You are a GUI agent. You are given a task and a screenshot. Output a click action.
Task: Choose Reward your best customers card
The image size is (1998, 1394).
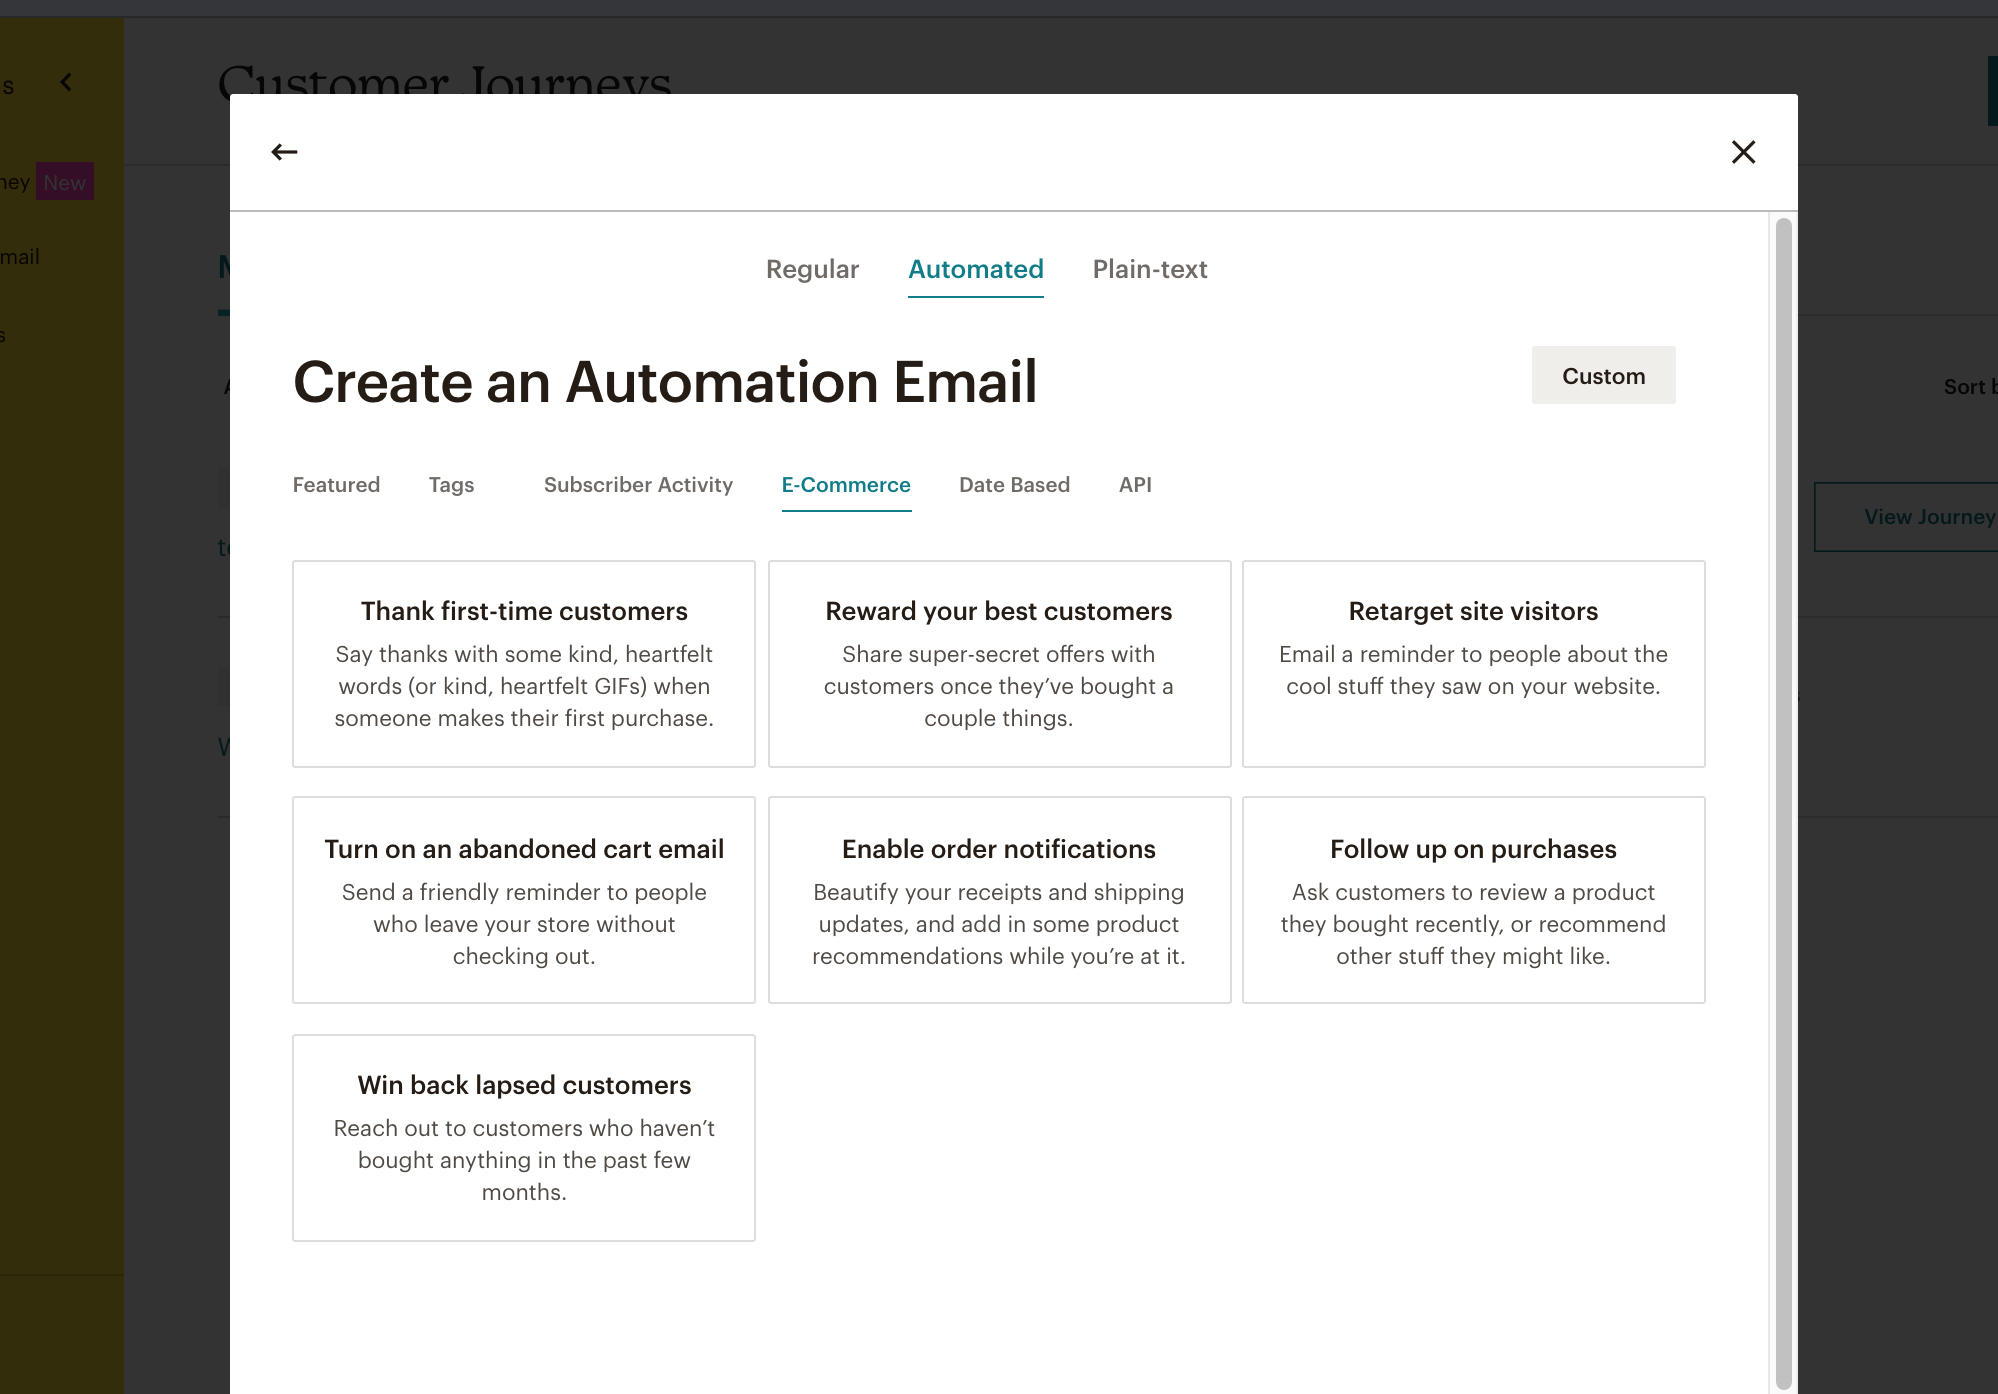999,664
